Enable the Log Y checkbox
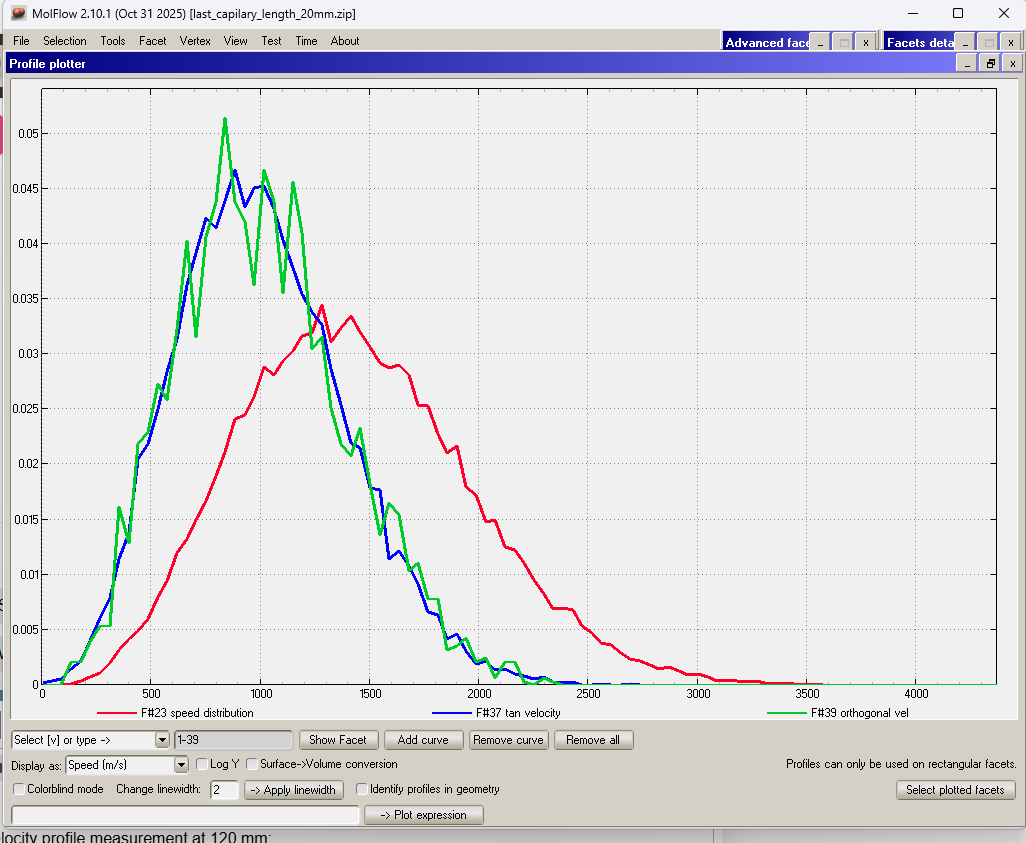 pyautogui.click(x=202, y=765)
